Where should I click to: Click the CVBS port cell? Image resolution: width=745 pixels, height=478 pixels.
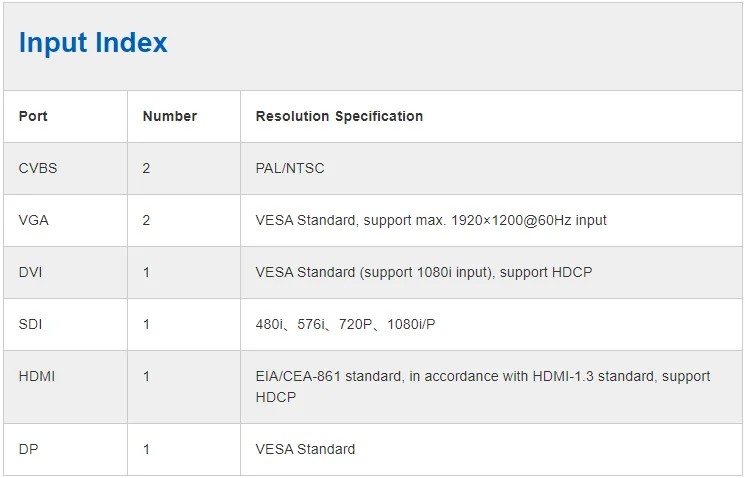[x=38, y=168]
